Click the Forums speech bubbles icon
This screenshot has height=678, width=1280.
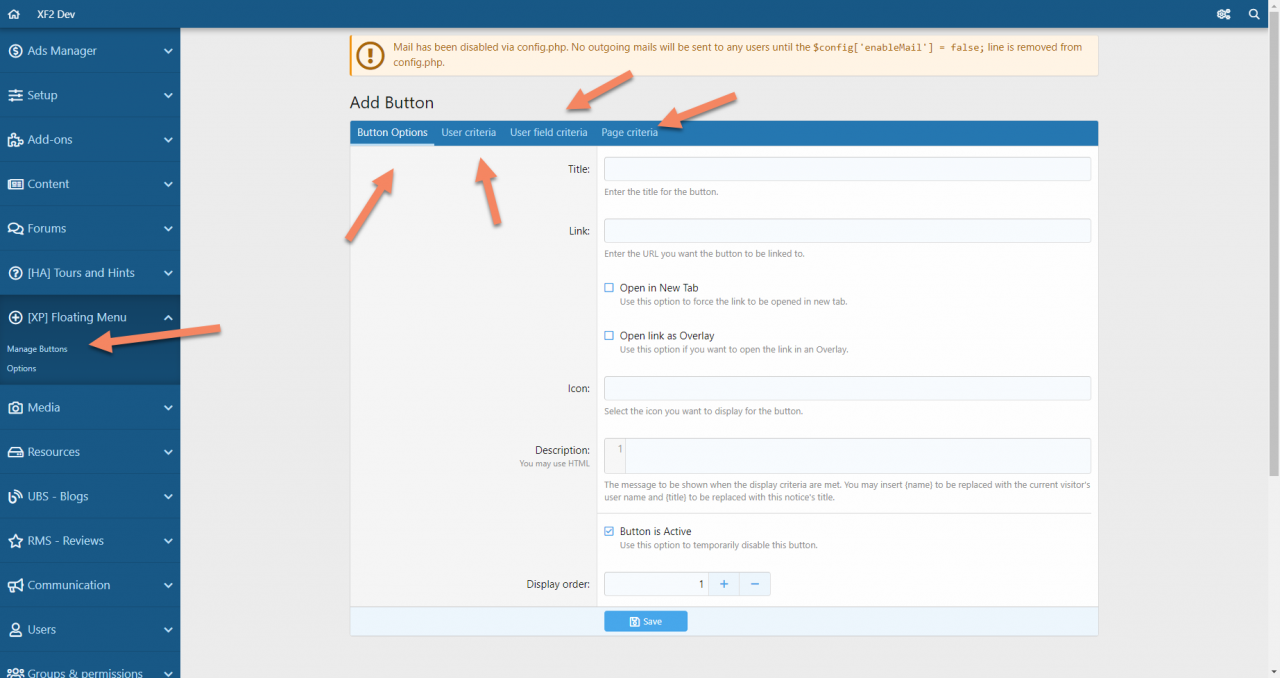(16, 229)
